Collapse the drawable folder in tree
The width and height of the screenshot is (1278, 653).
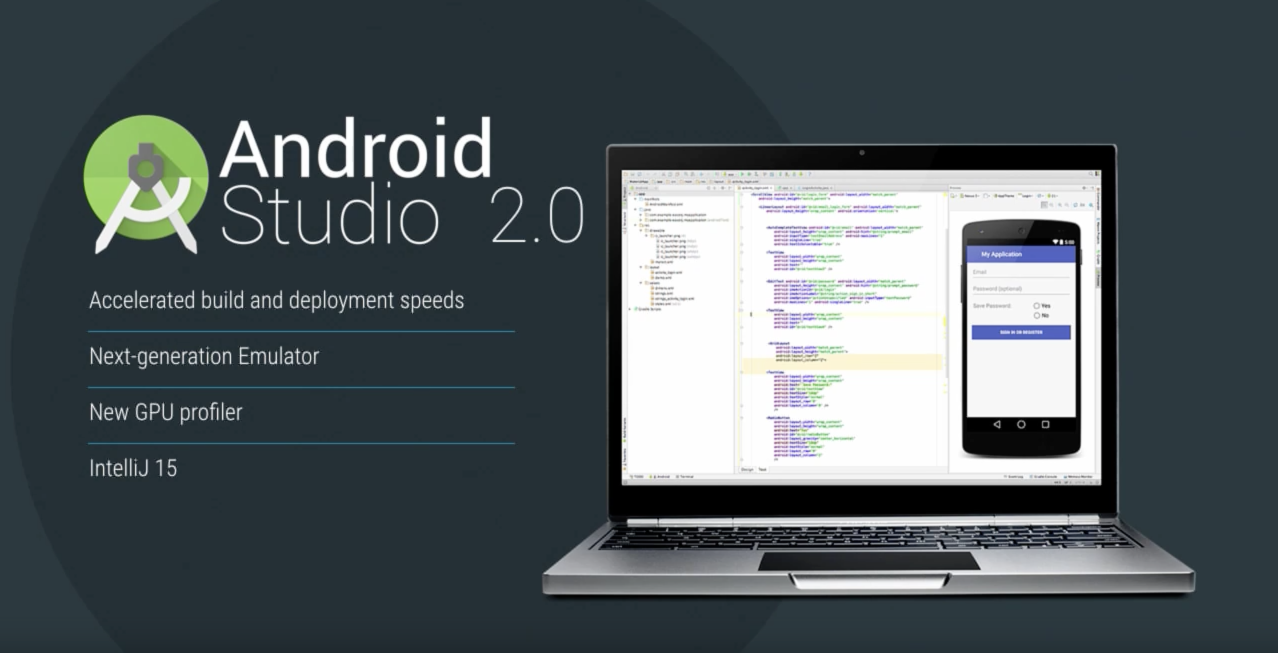640,231
